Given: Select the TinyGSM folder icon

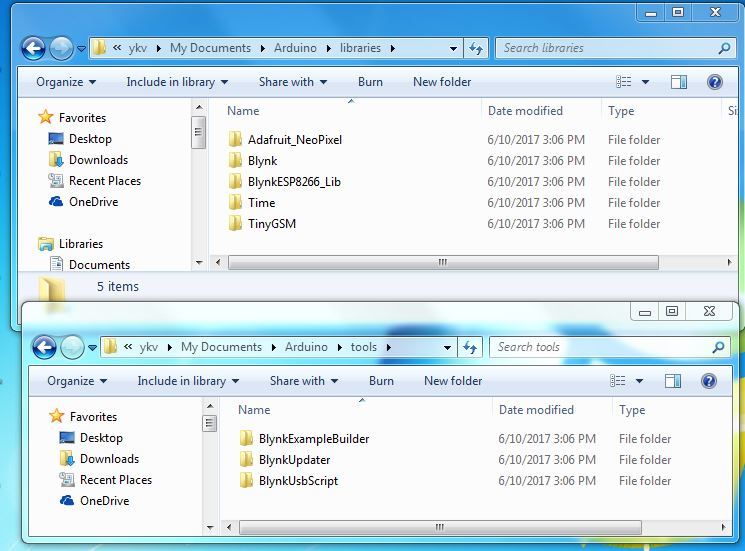Looking at the screenshot, I should 235,223.
